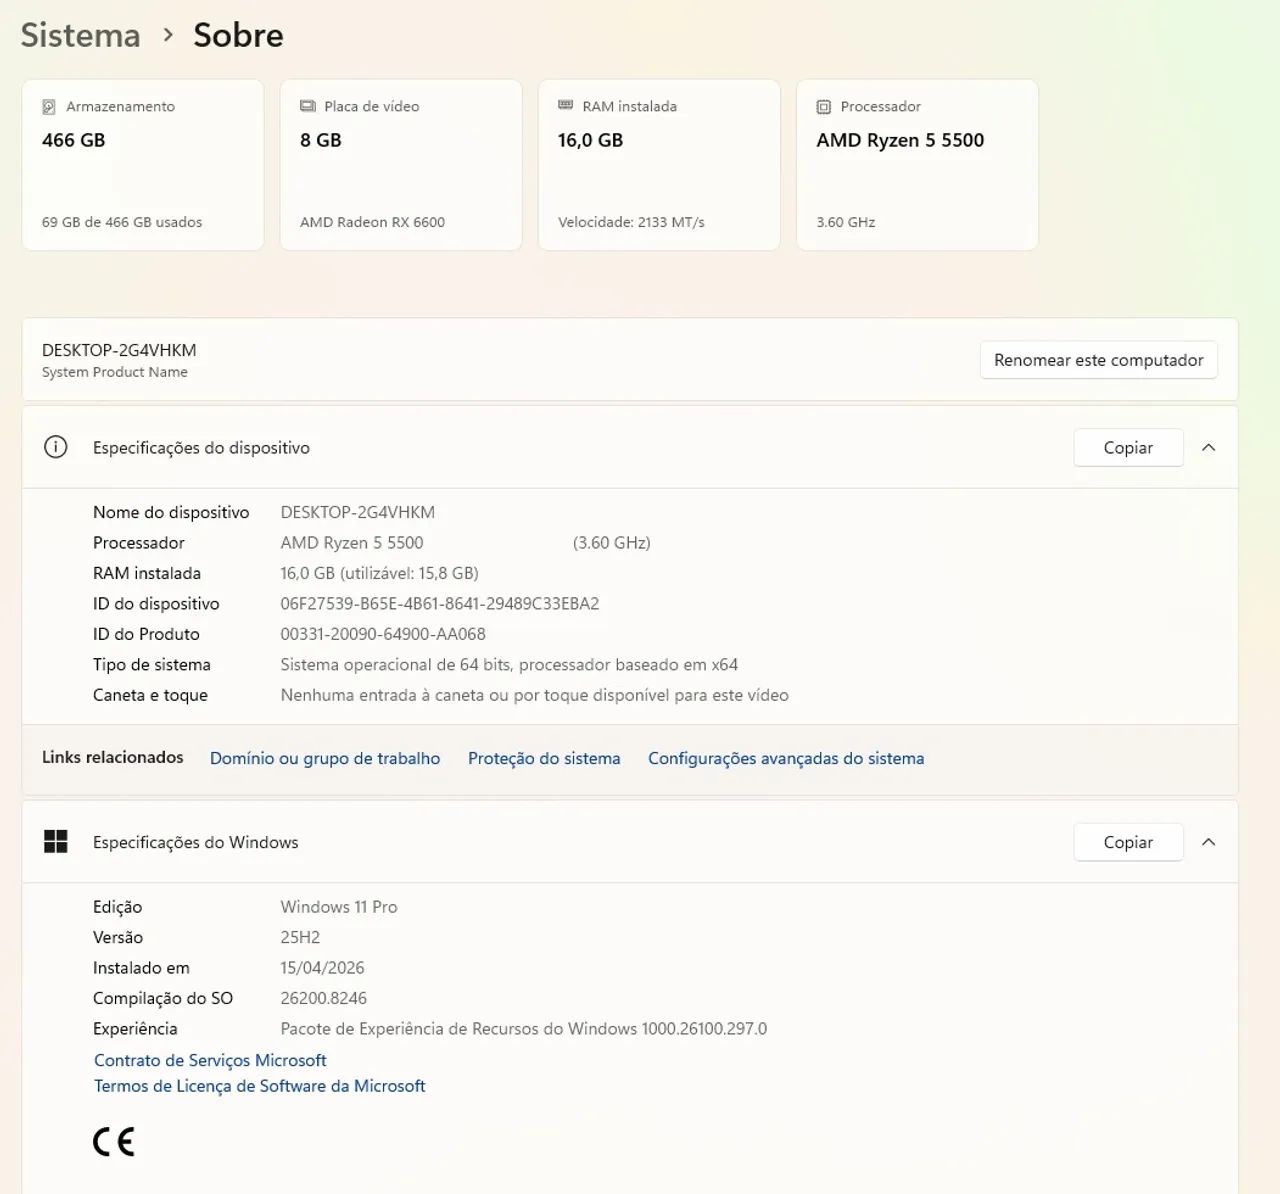Image resolution: width=1280 pixels, height=1194 pixels.
Task: Click the Instalado em label
Action: (x=141, y=968)
